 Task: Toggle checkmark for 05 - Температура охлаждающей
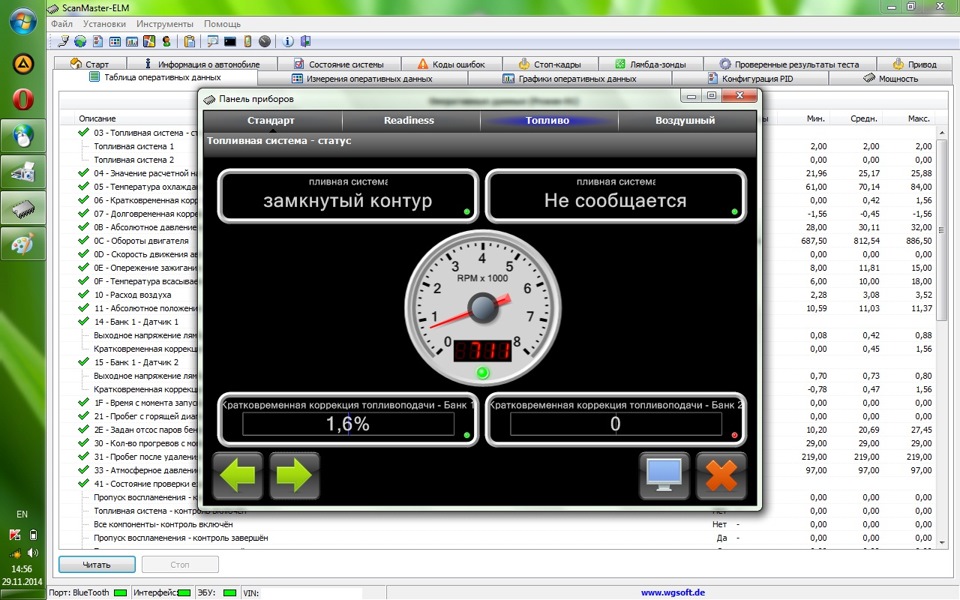click(x=84, y=186)
